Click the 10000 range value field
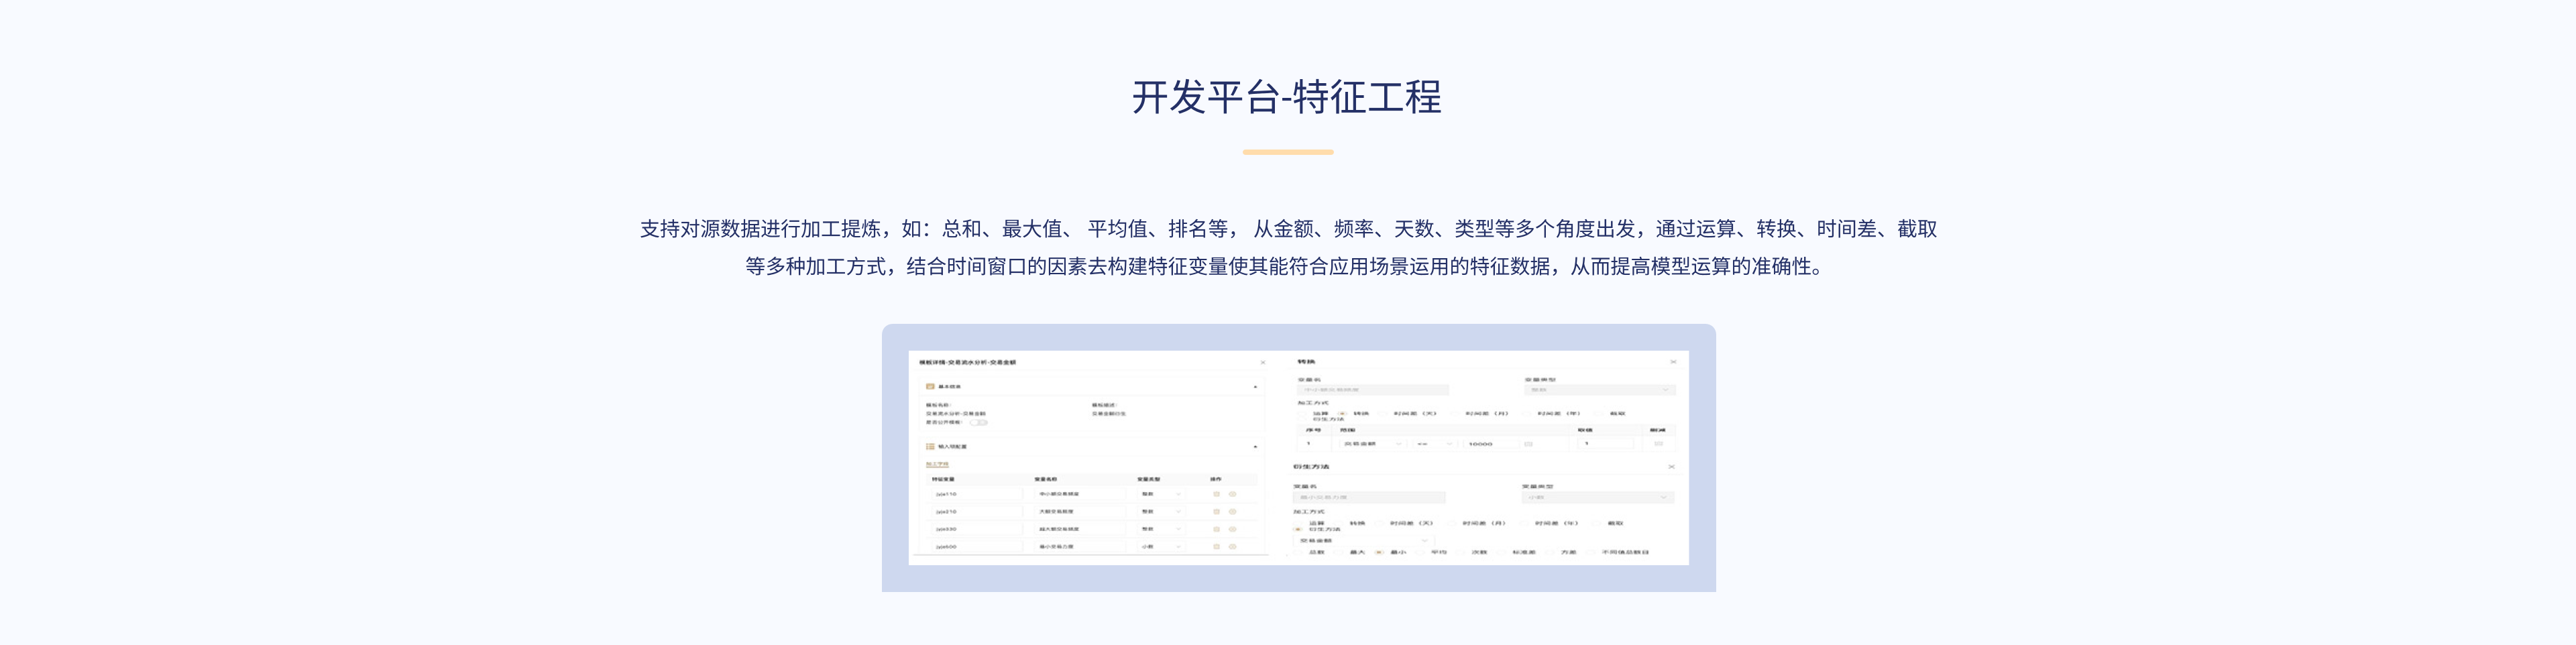This screenshot has height=645, width=2576. click(1492, 444)
